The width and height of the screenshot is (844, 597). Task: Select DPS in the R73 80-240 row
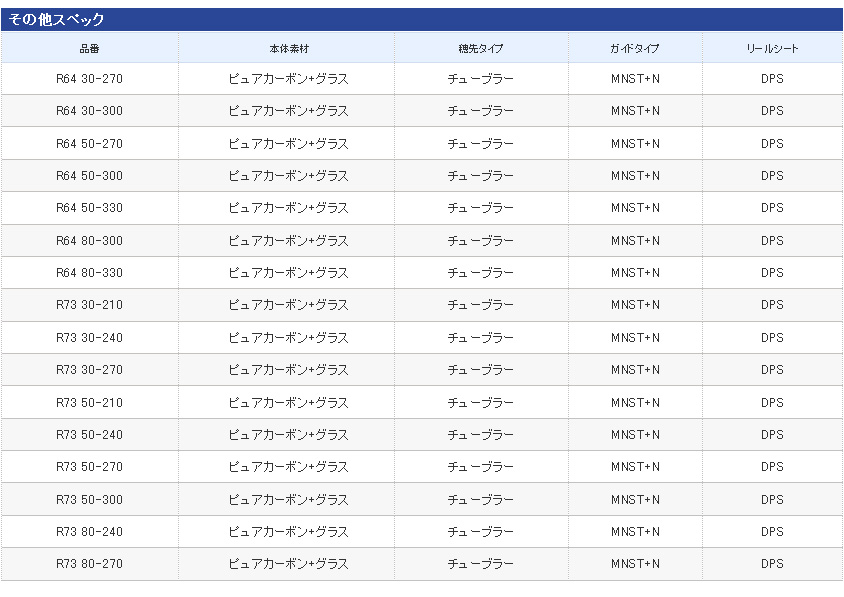(x=772, y=532)
